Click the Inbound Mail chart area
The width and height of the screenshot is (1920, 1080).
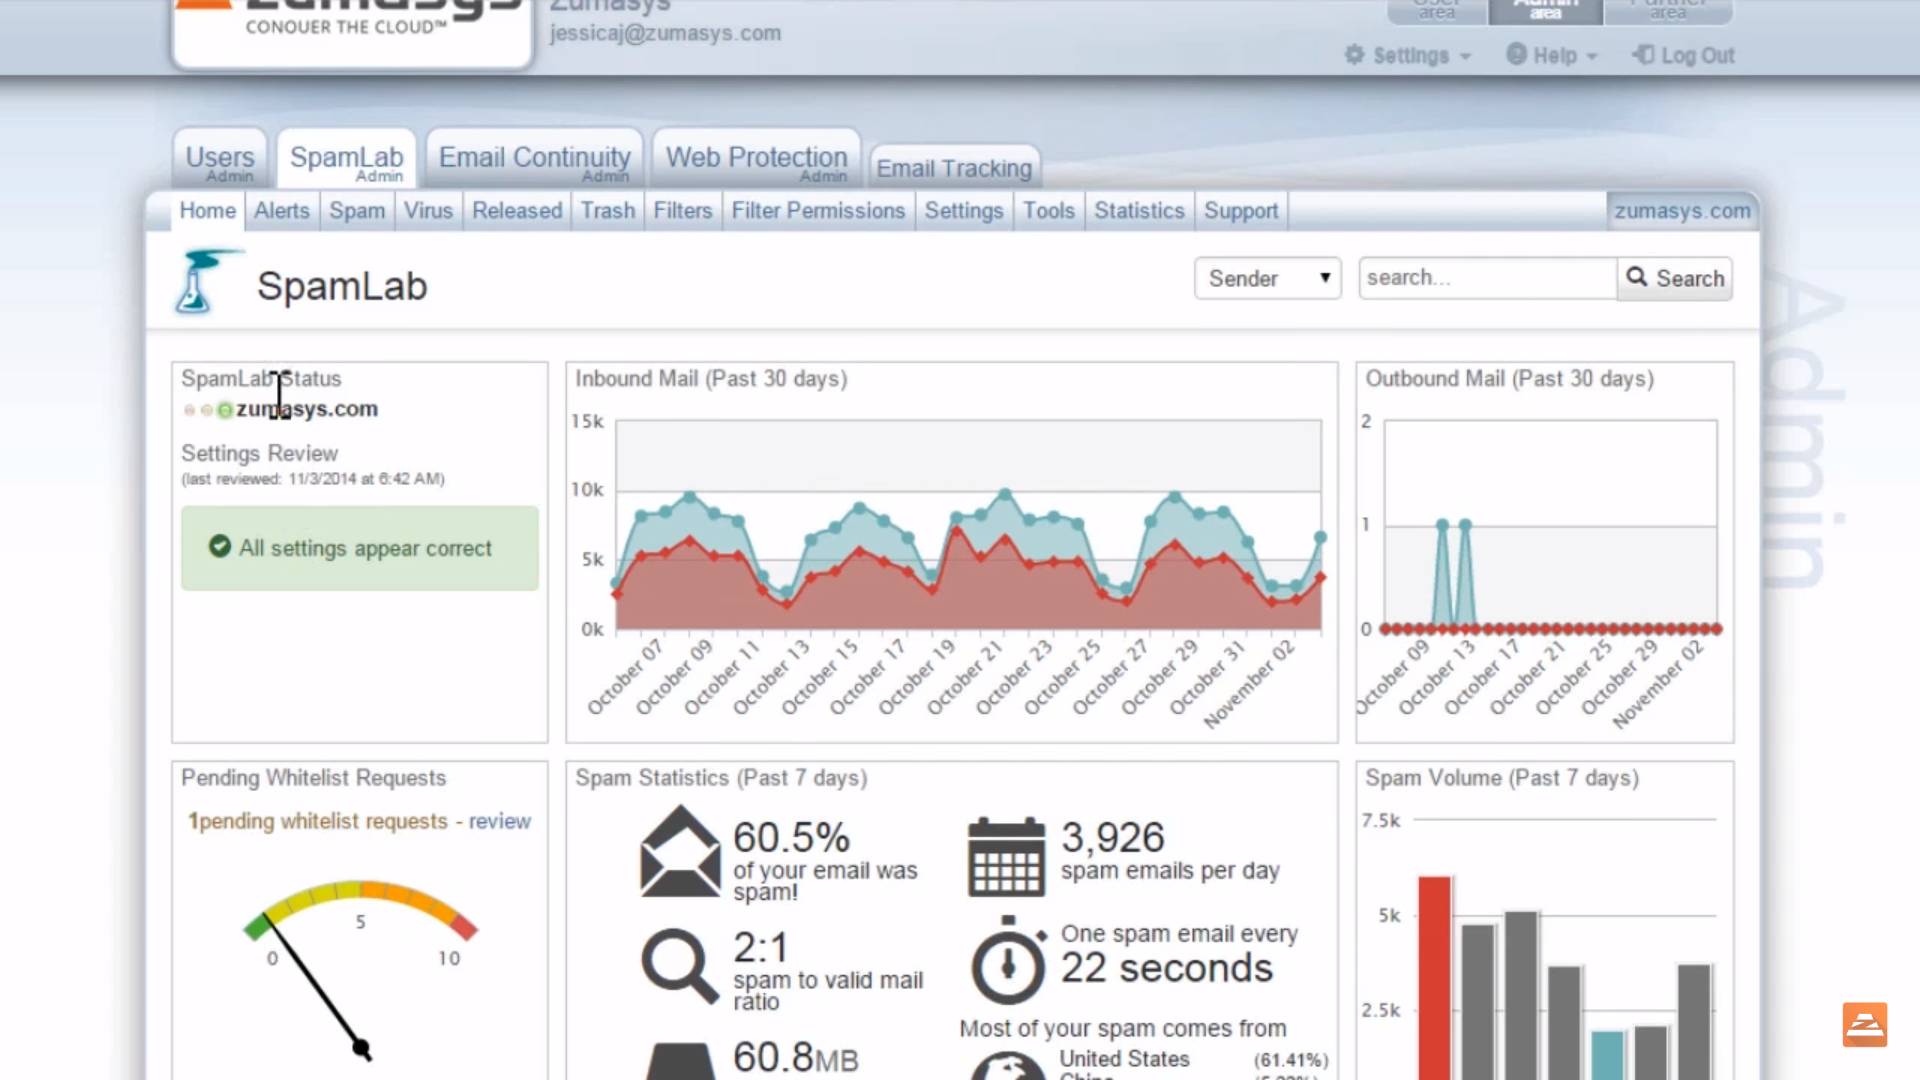tap(968, 525)
